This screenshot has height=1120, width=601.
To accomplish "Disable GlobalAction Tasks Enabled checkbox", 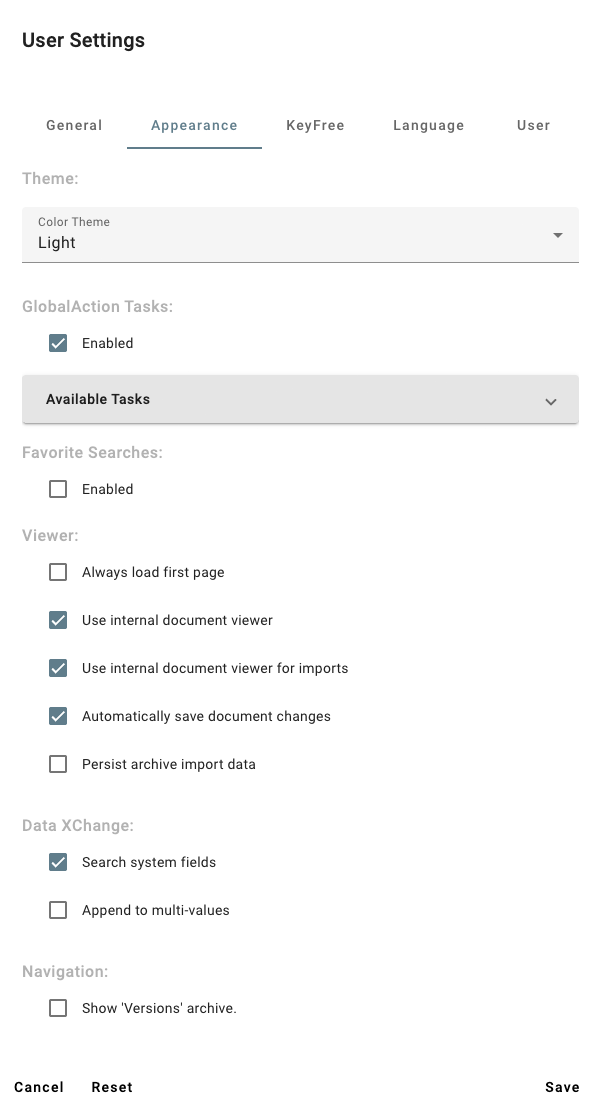I will [x=58, y=343].
